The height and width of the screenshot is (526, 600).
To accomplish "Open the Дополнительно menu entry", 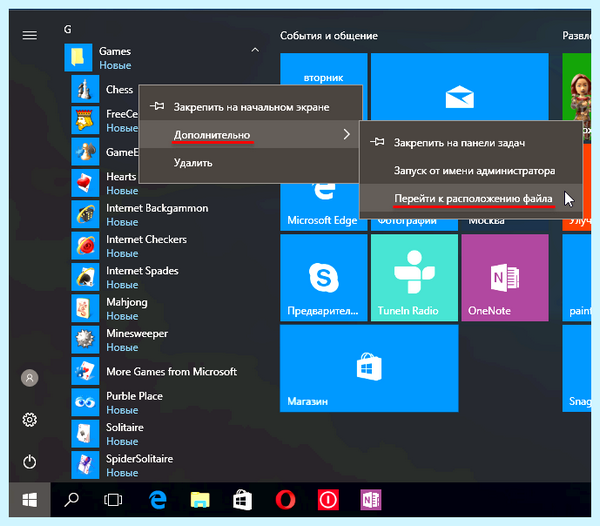I will coord(251,134).
